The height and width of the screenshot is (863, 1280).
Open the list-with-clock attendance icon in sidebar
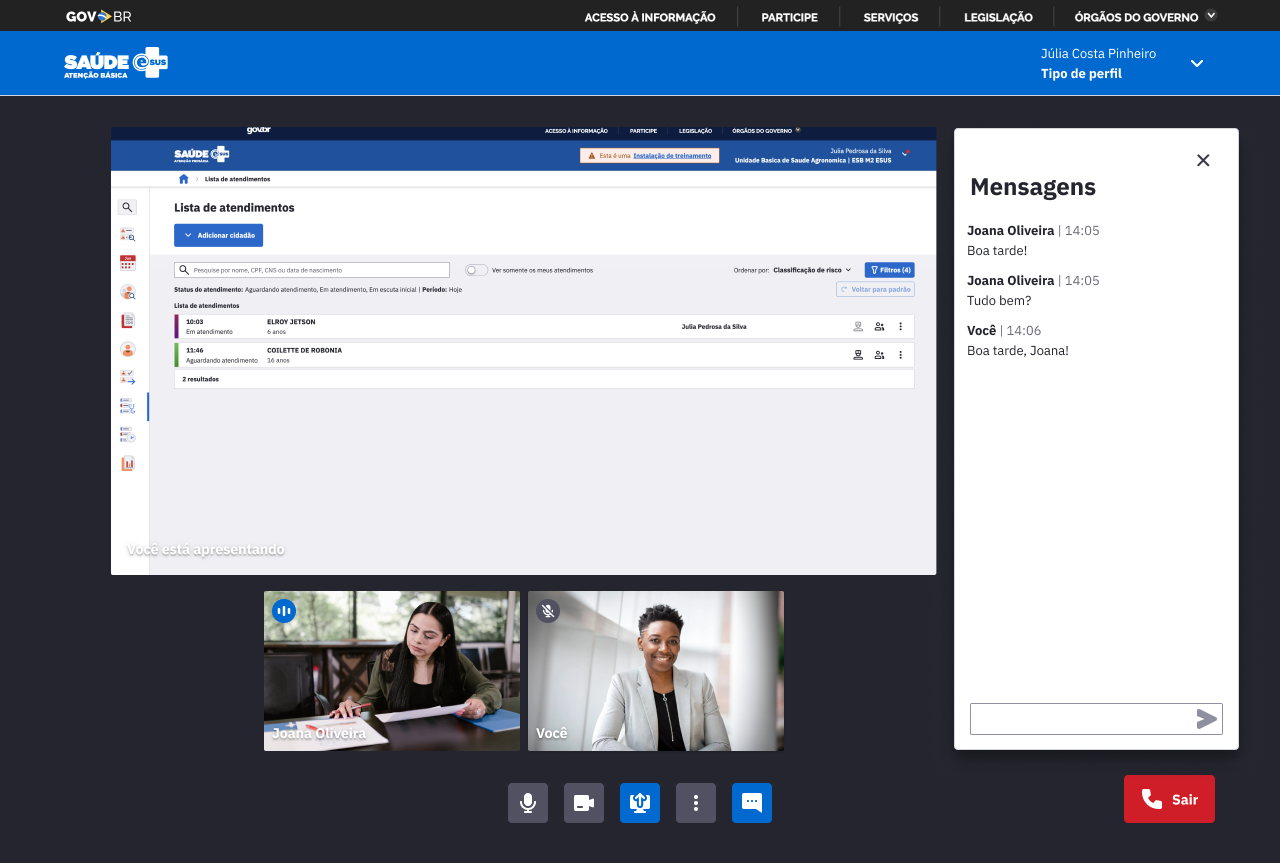(x=127, y=434)
